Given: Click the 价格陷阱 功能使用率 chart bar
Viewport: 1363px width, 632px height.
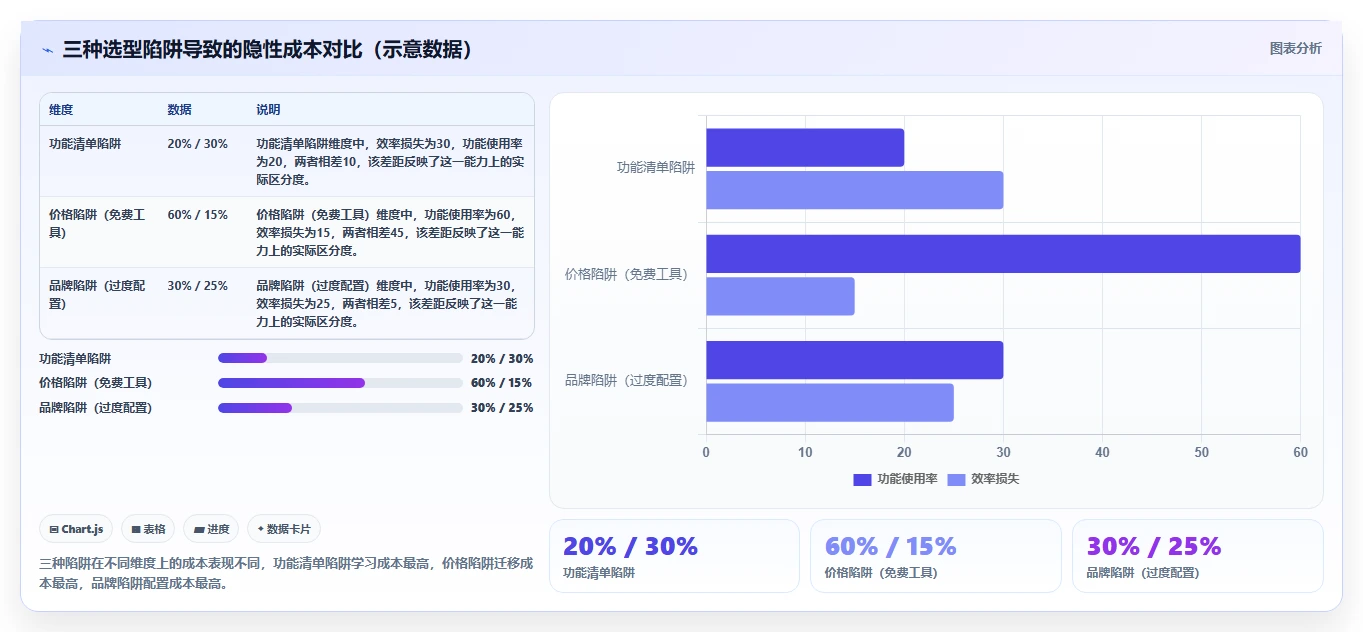Looking at the screenshot, I should click(1003, 254).
